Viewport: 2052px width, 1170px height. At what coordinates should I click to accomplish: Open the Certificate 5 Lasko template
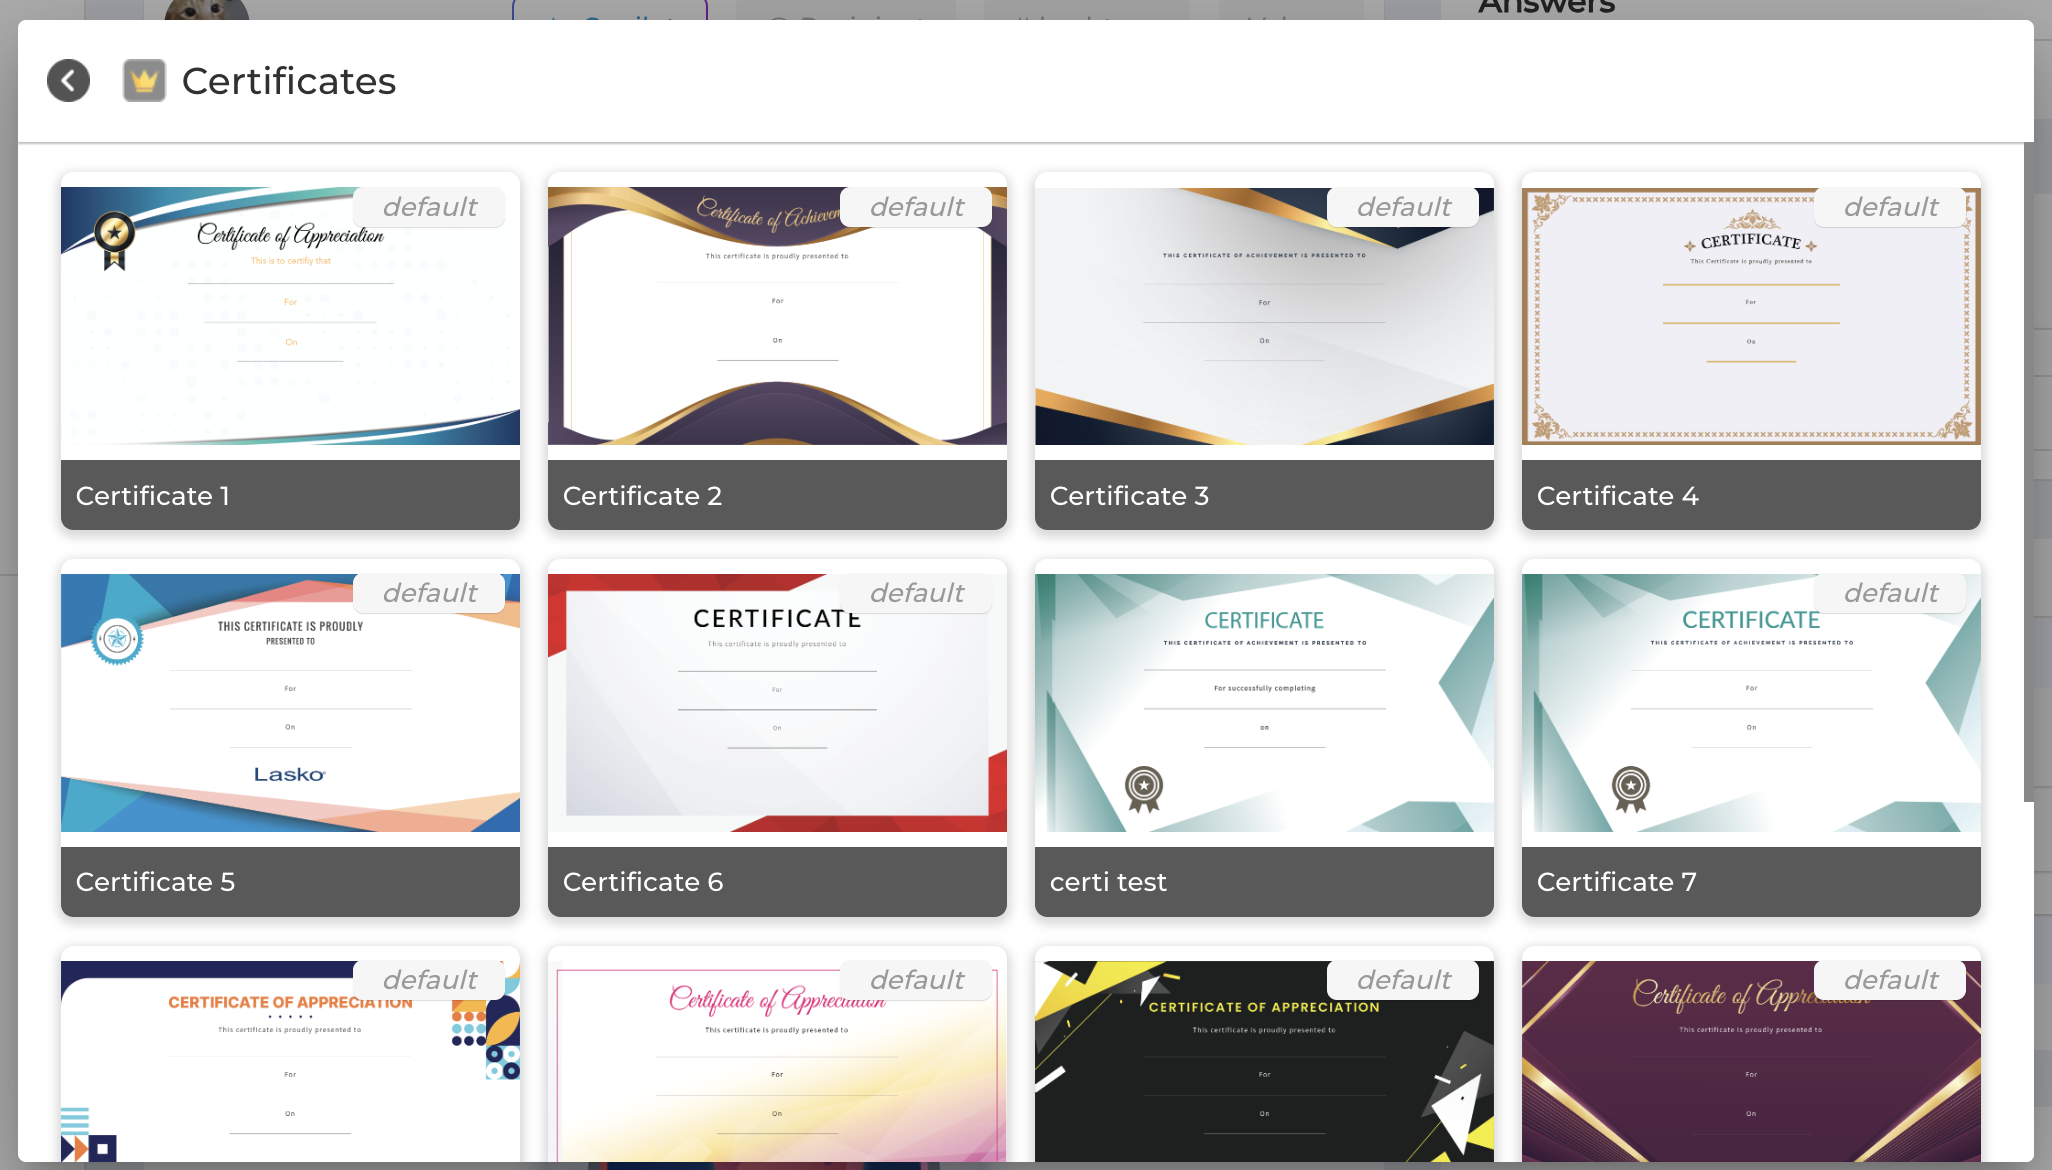point(290,703)
